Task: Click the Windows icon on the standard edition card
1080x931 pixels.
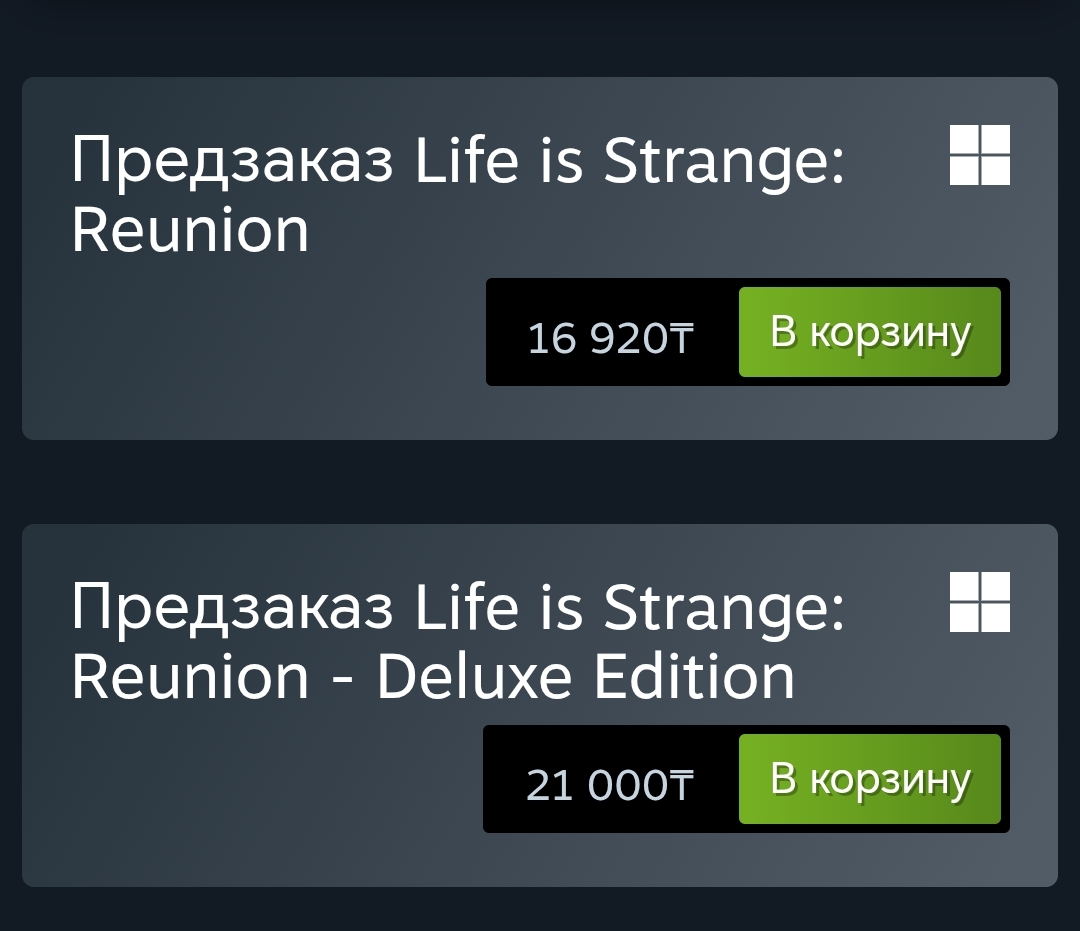Action: [979, 156]
